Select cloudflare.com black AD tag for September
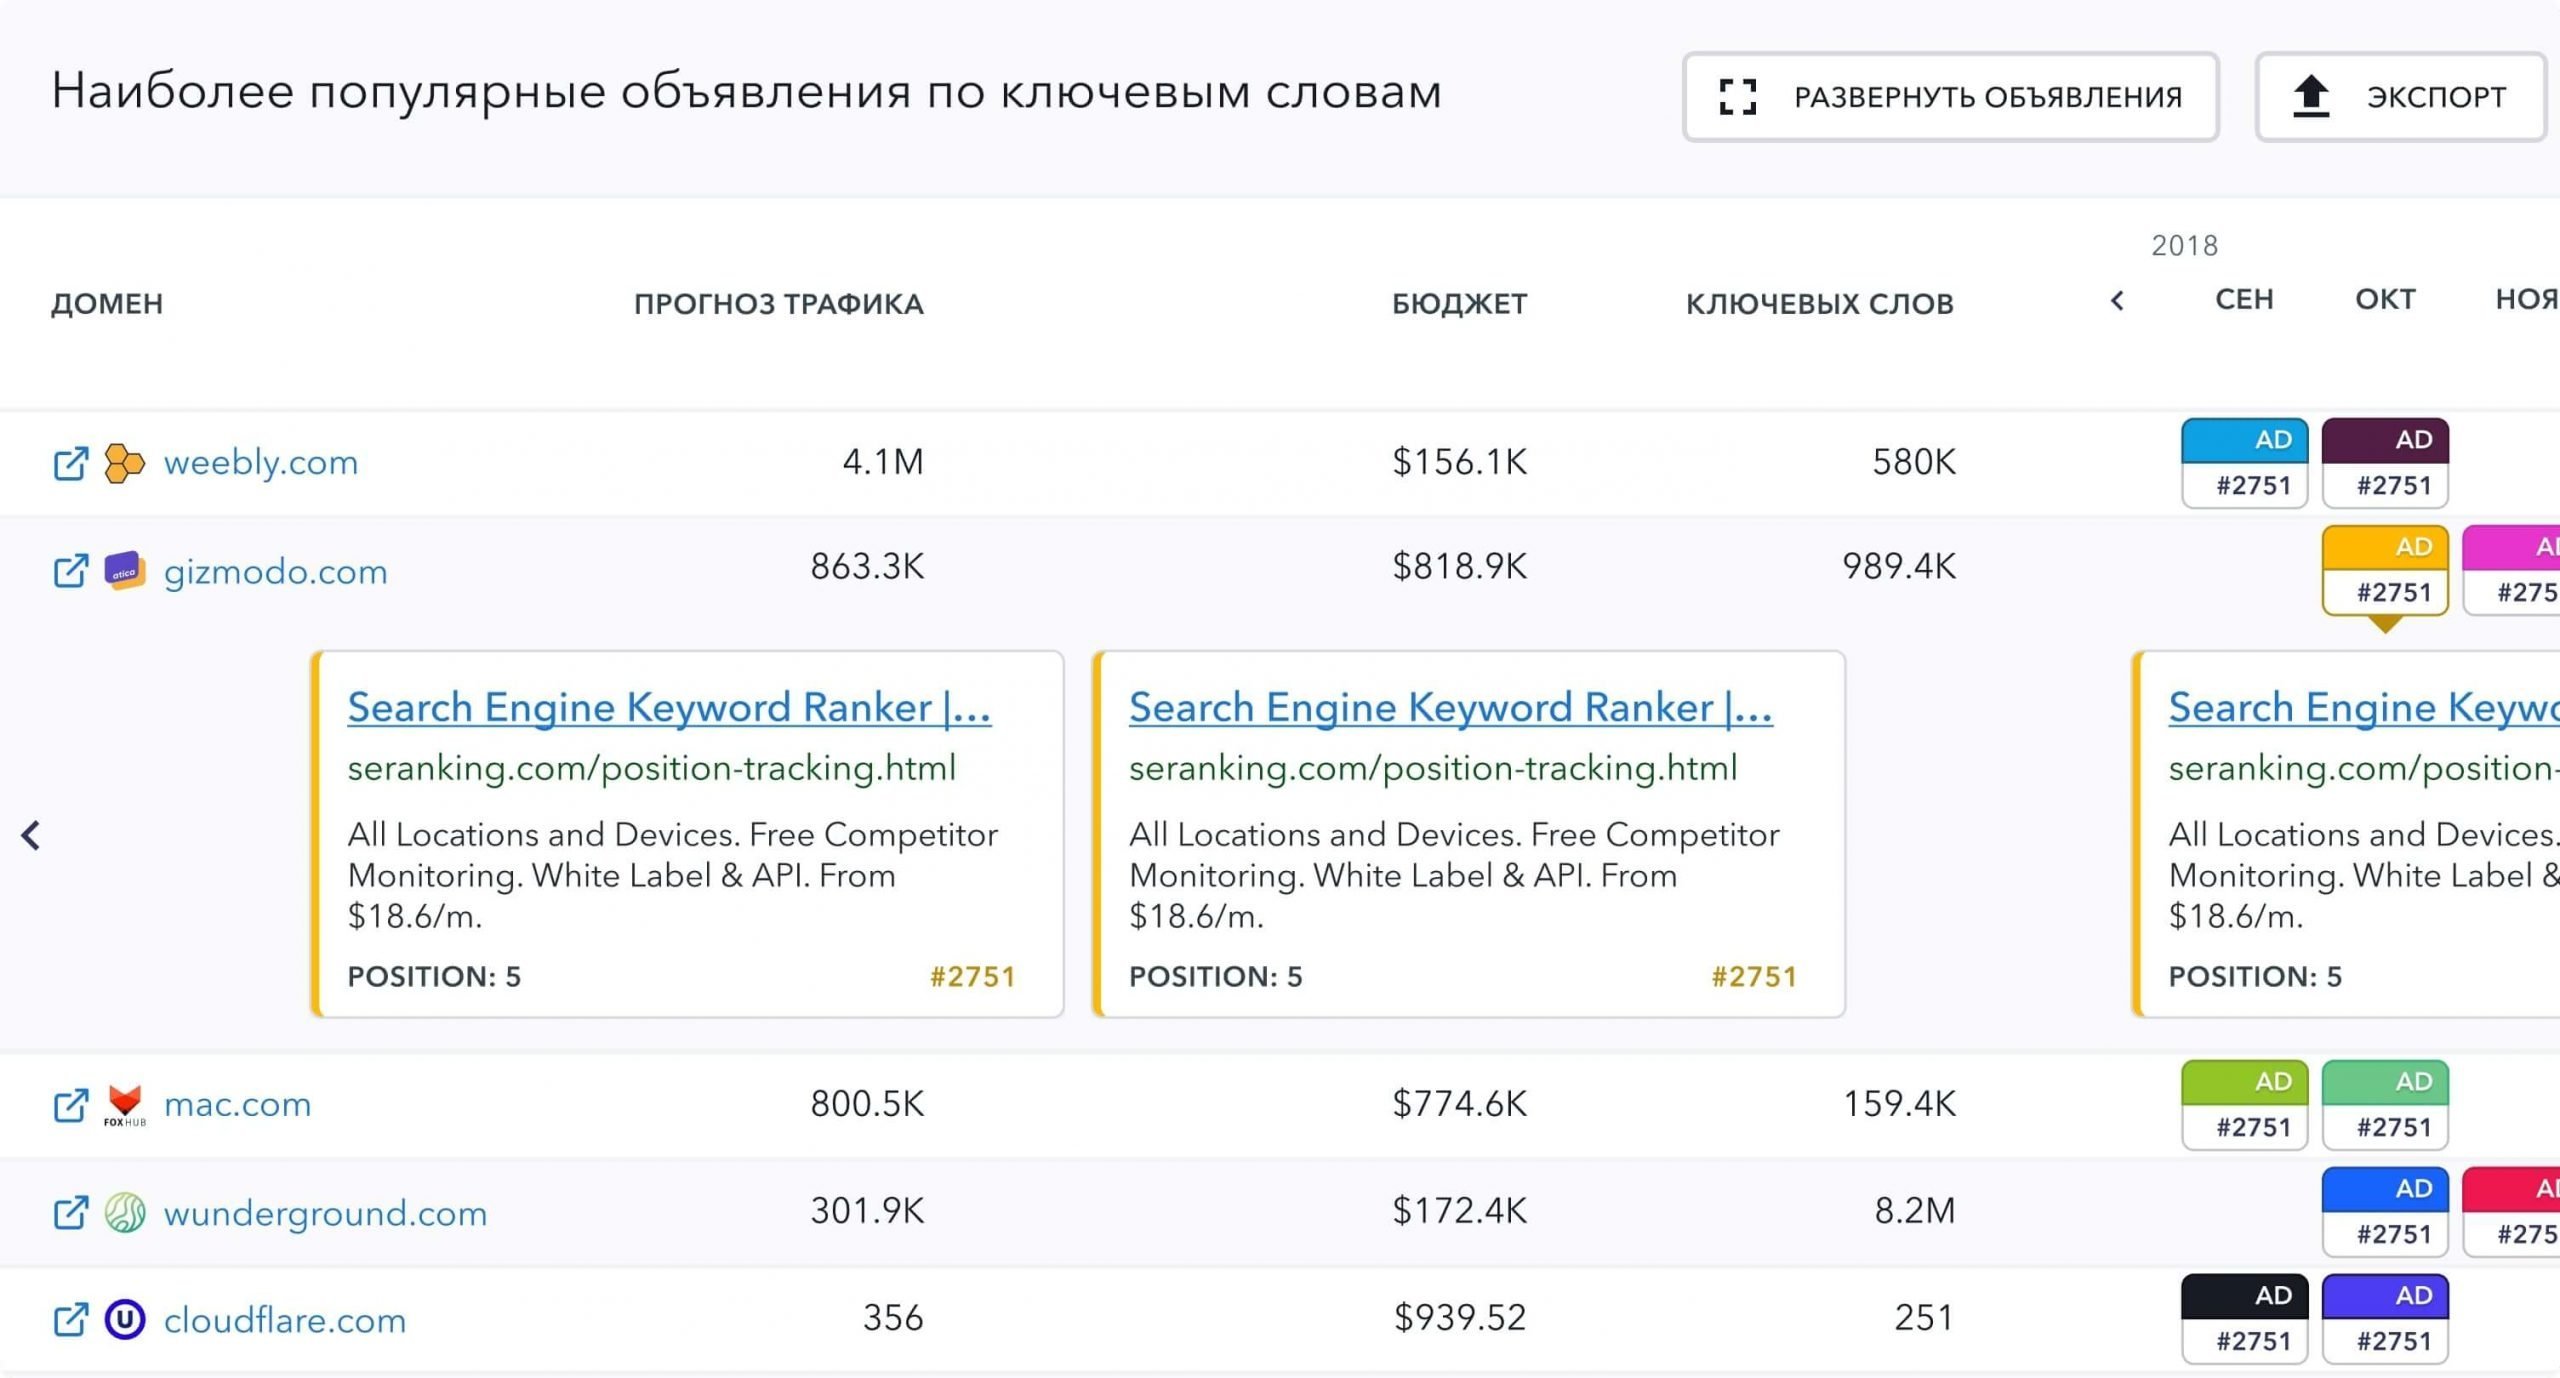 (2244, 1319)
